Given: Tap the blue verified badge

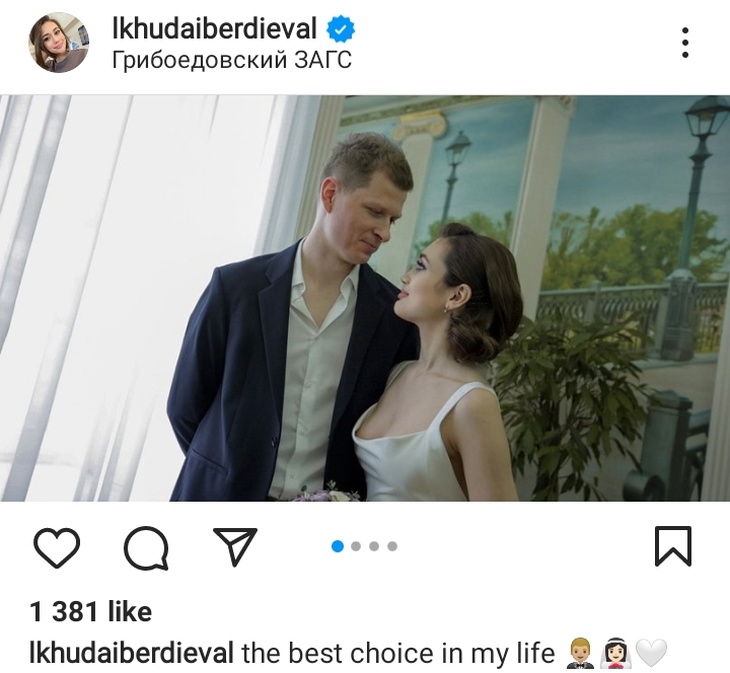Looking at the screenshot, I should pos(340,29).
